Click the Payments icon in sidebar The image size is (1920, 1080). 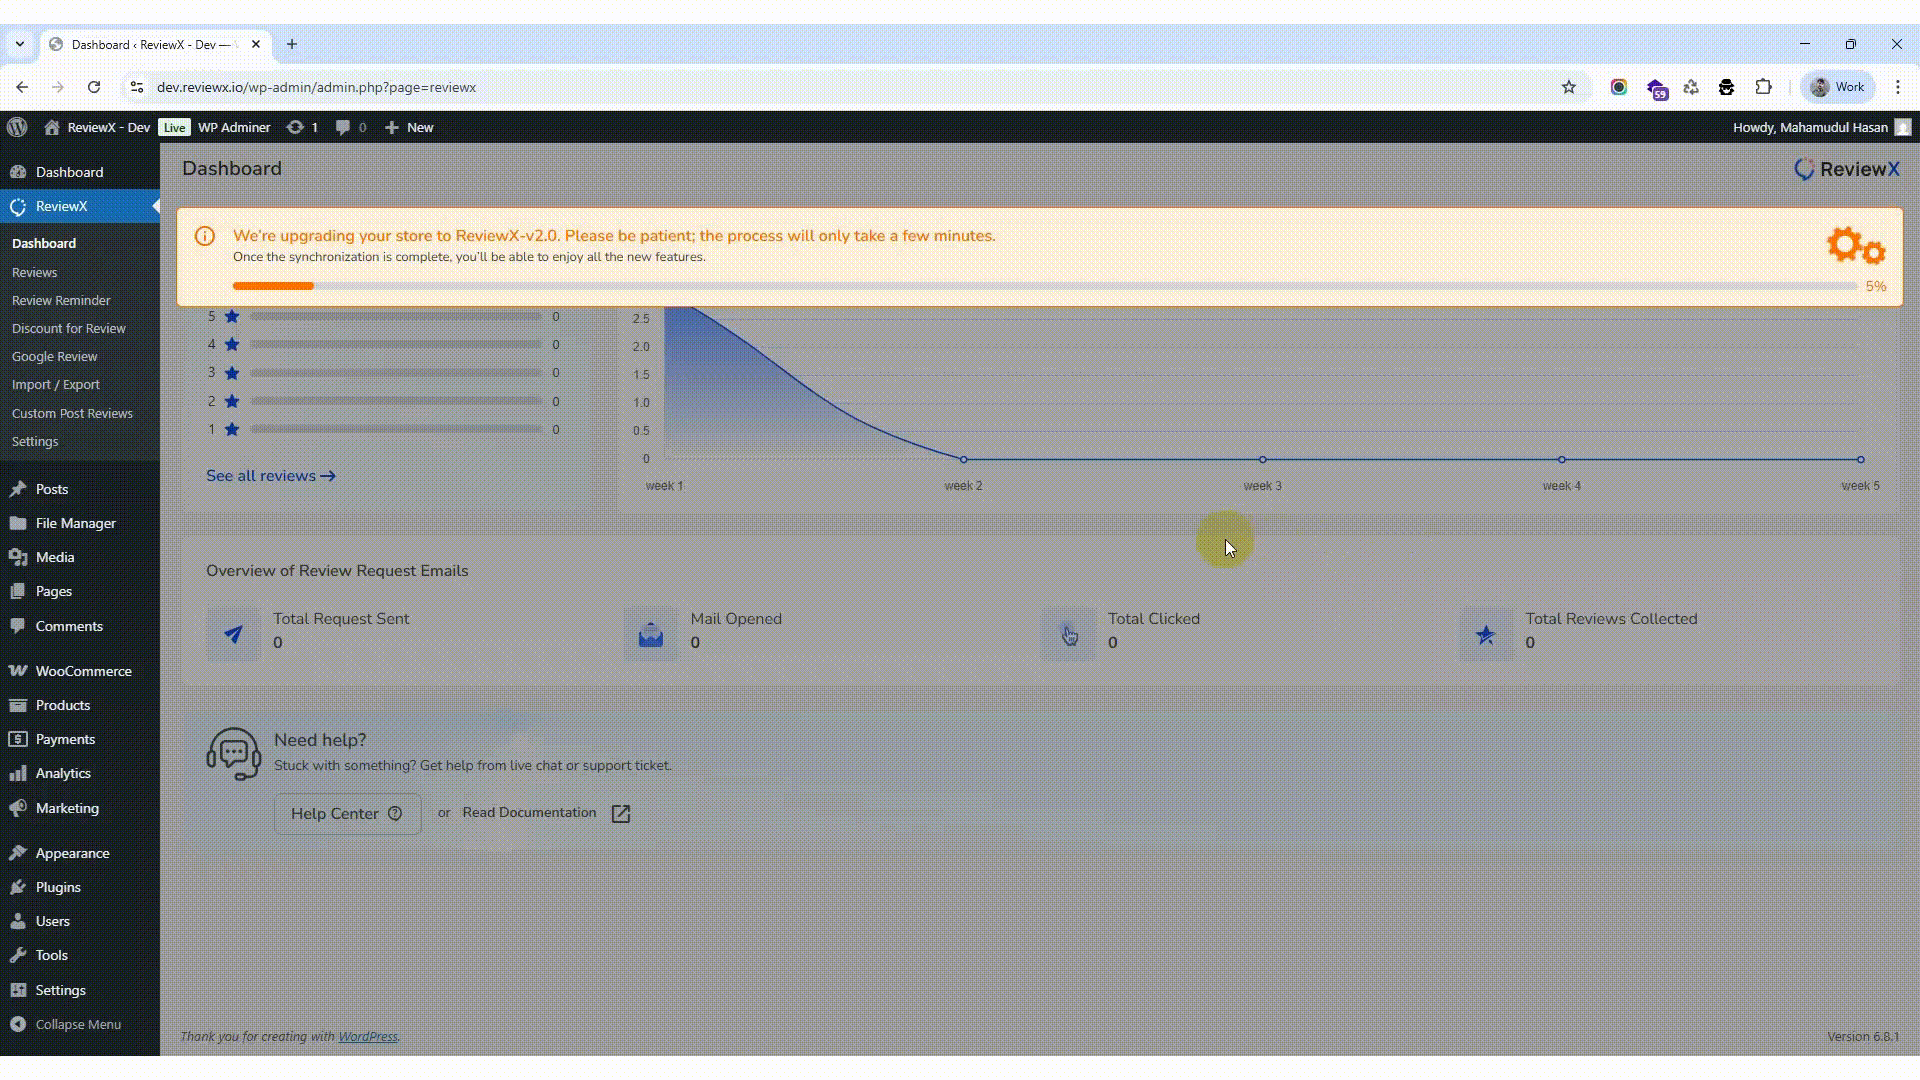point(18,739)
